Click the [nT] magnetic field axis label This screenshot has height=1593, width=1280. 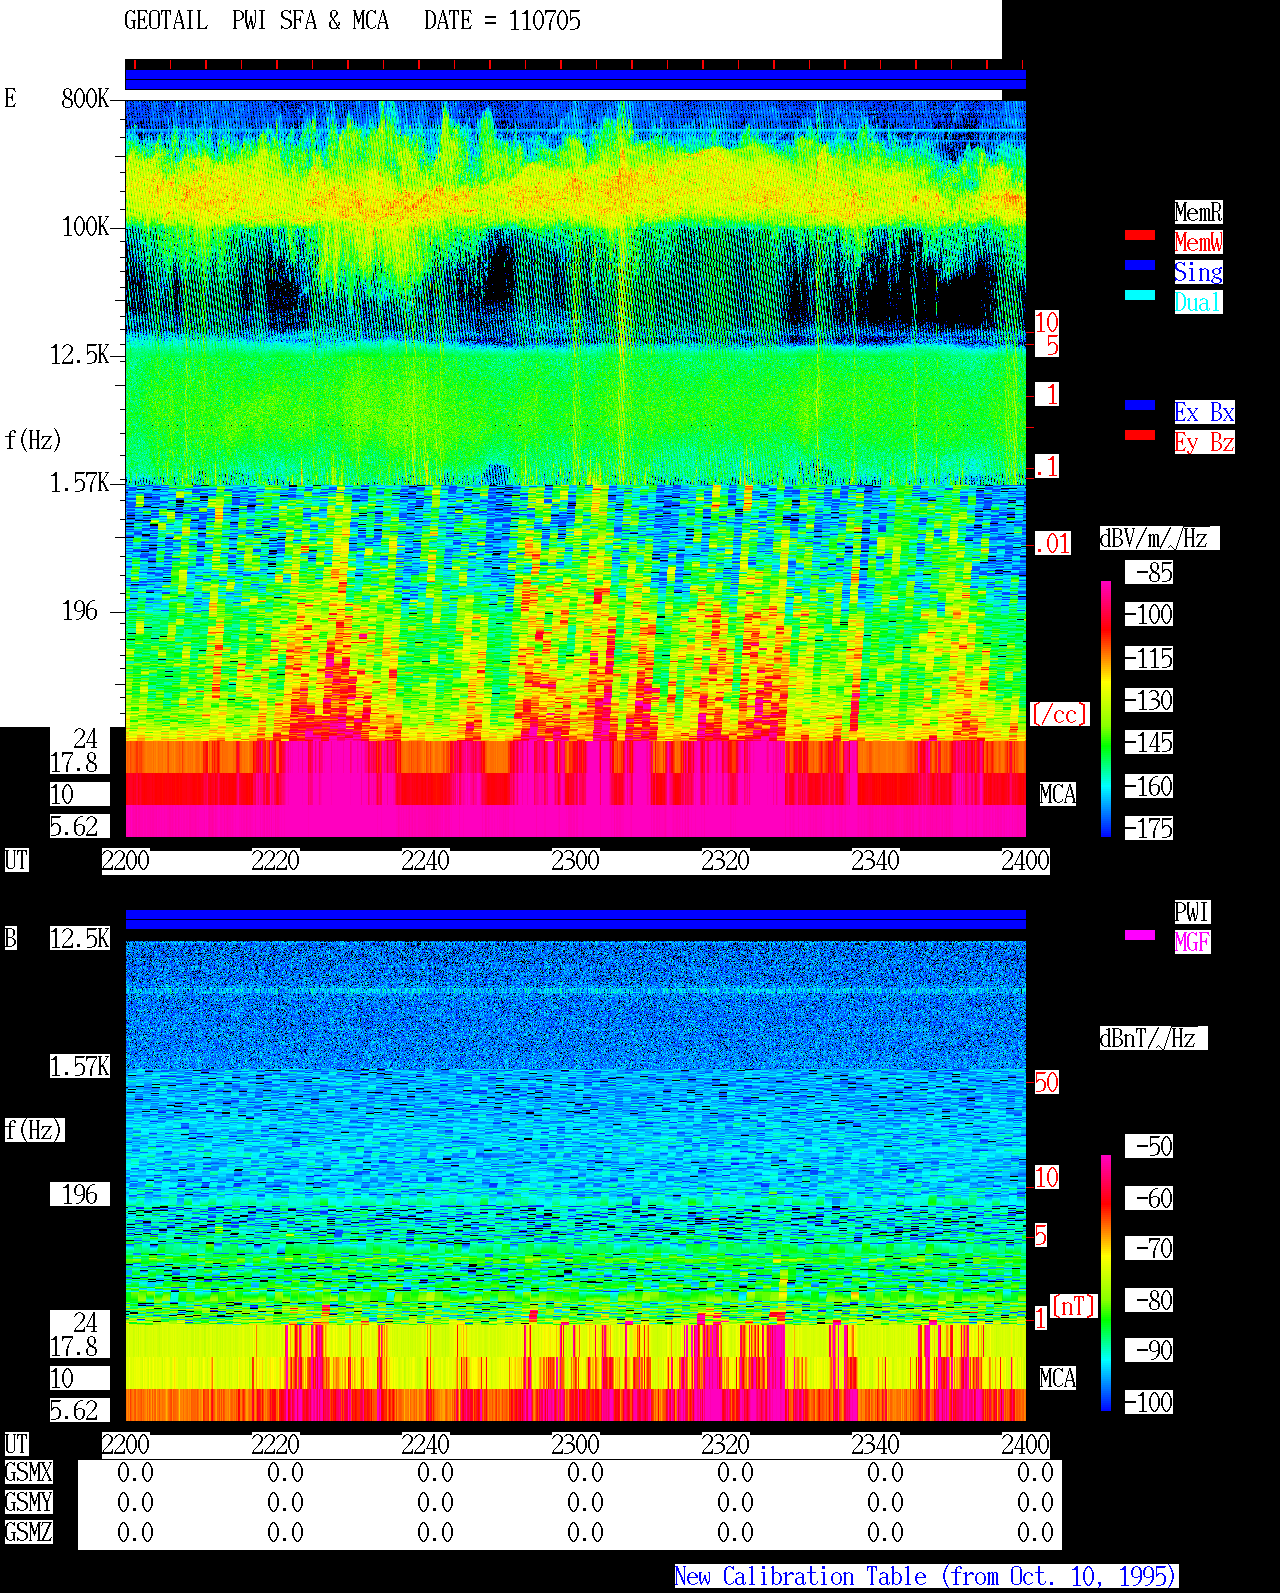(x=1074, y=1307)
